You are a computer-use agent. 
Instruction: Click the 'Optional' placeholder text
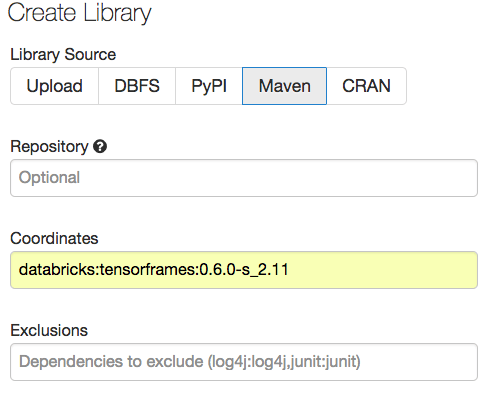tap(49, 177)
